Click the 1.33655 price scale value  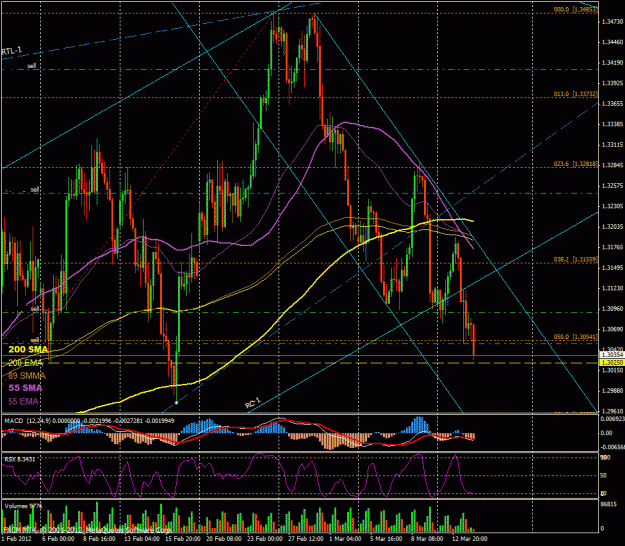(x=611, y=103)
